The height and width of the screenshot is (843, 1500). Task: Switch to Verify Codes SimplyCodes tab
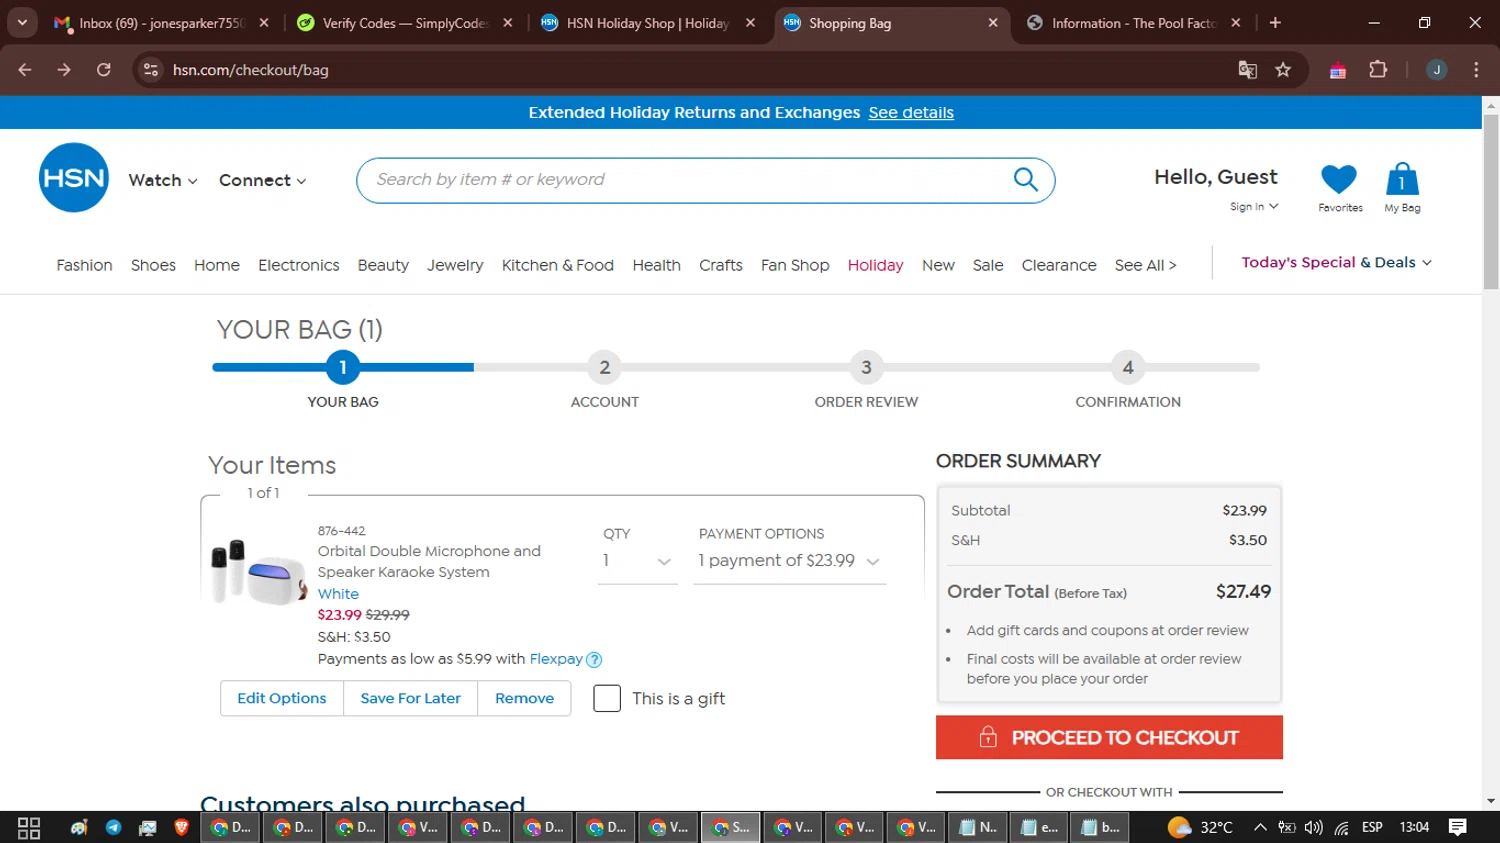point(404,23)
